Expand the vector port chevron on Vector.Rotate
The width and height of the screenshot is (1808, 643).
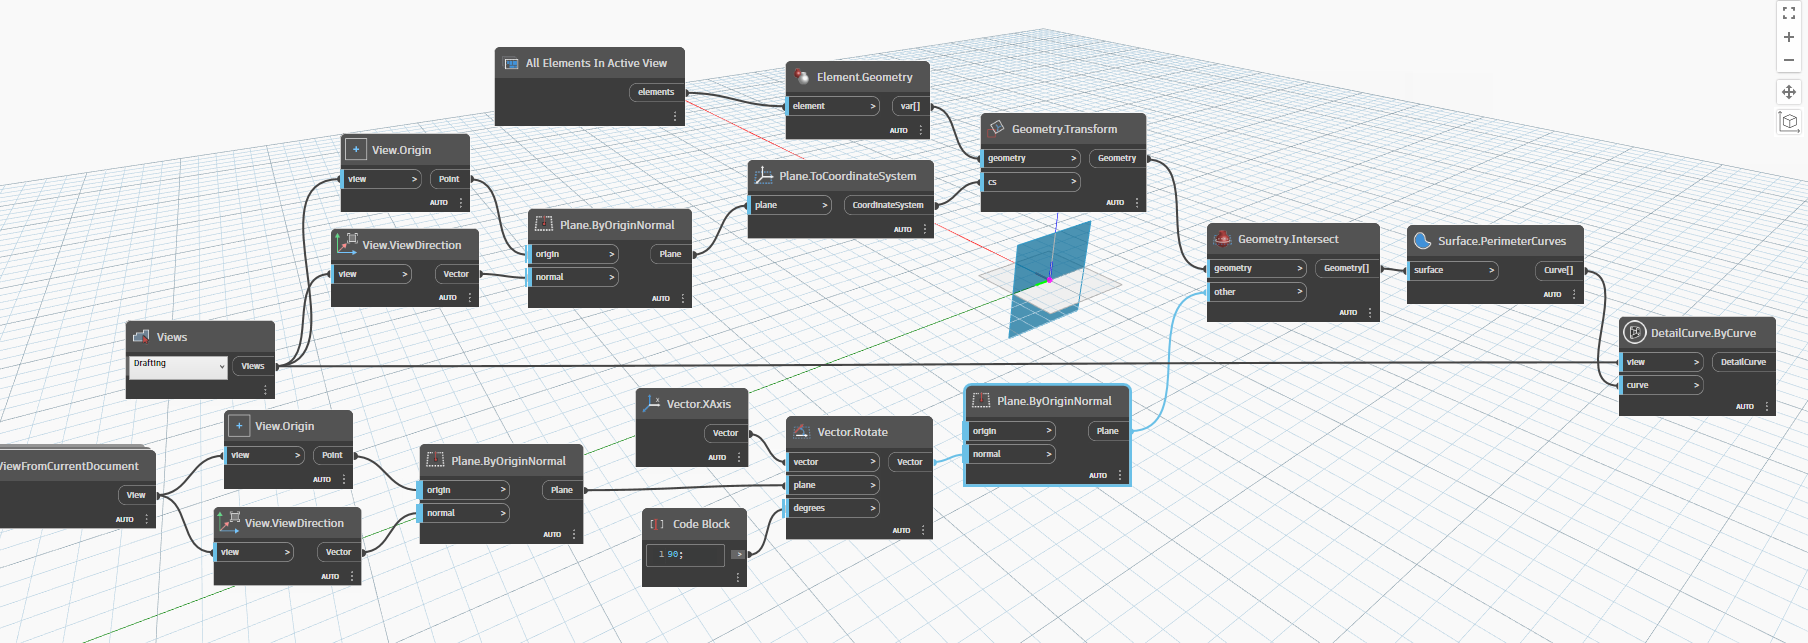(873, 462)
